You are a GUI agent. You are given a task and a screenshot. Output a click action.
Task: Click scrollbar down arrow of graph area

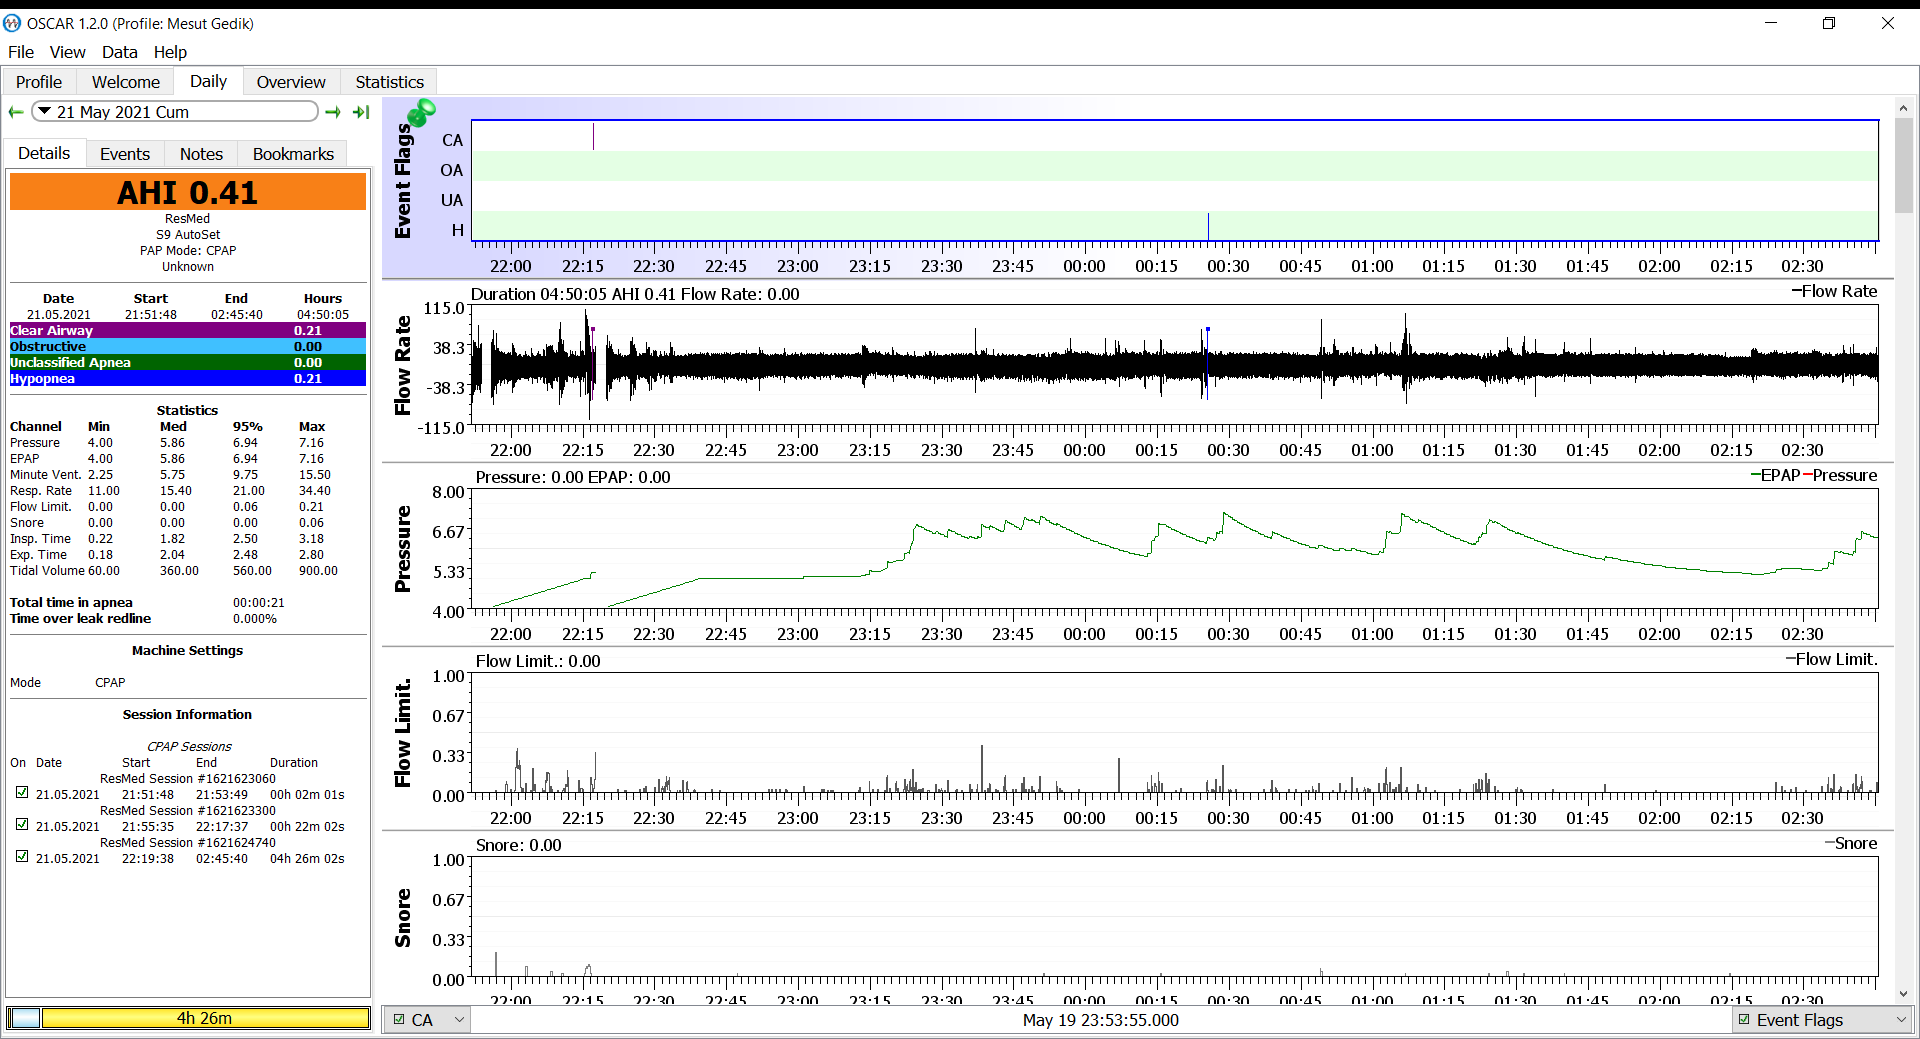1903,994
